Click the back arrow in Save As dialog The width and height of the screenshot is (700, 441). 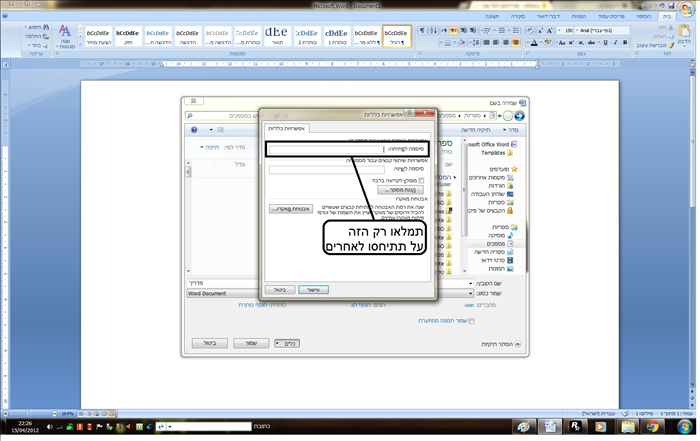pyautogui.click(x=519, y=116)
